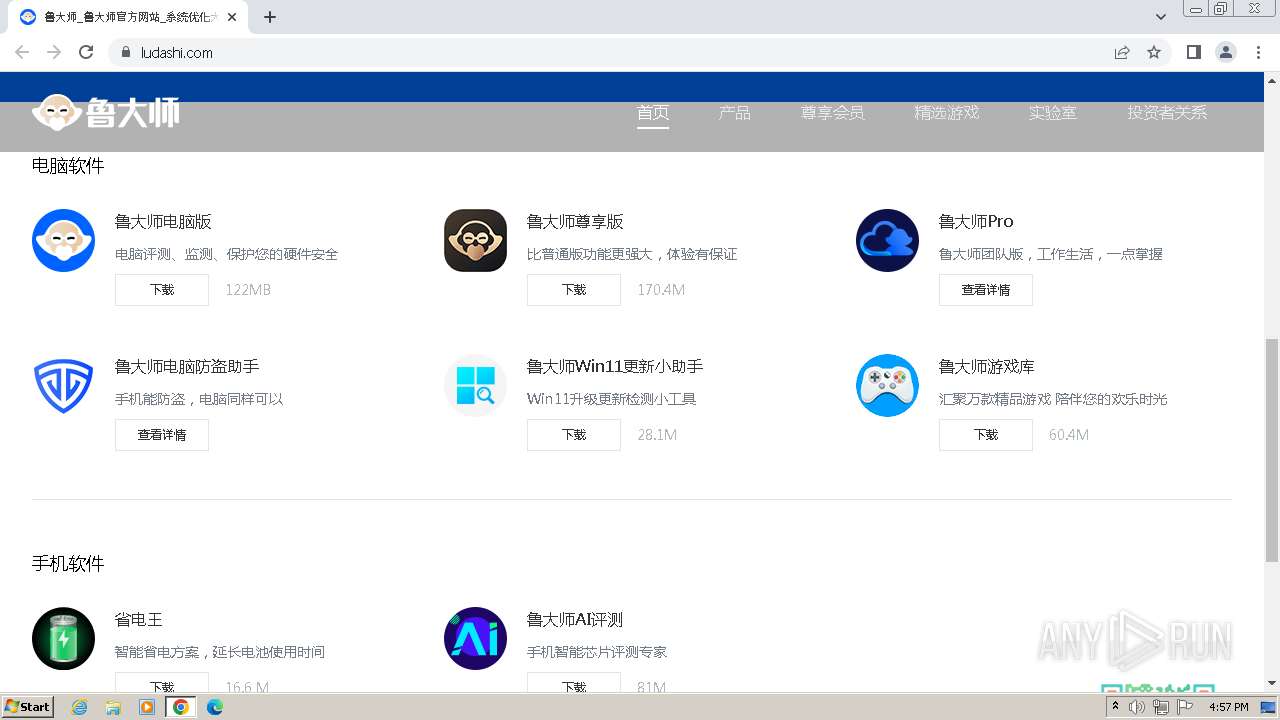Image resolution: width=1280 pixels, height=720 pixels.
Task: Download 鲁大师电脑版 122MB
Action: [x=162, y=290]
